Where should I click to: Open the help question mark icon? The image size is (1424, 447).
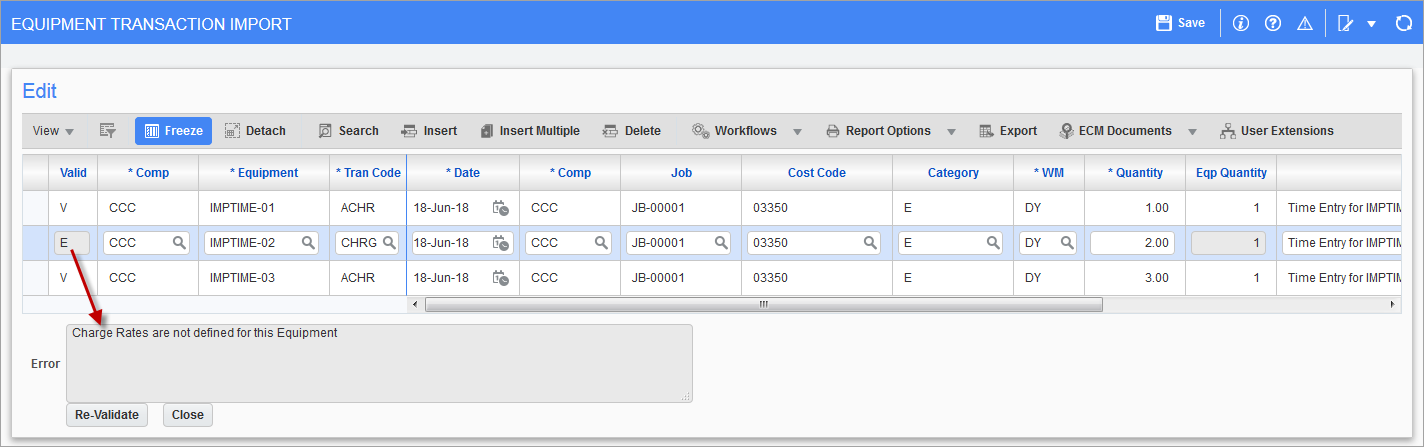pos(1273,23)
